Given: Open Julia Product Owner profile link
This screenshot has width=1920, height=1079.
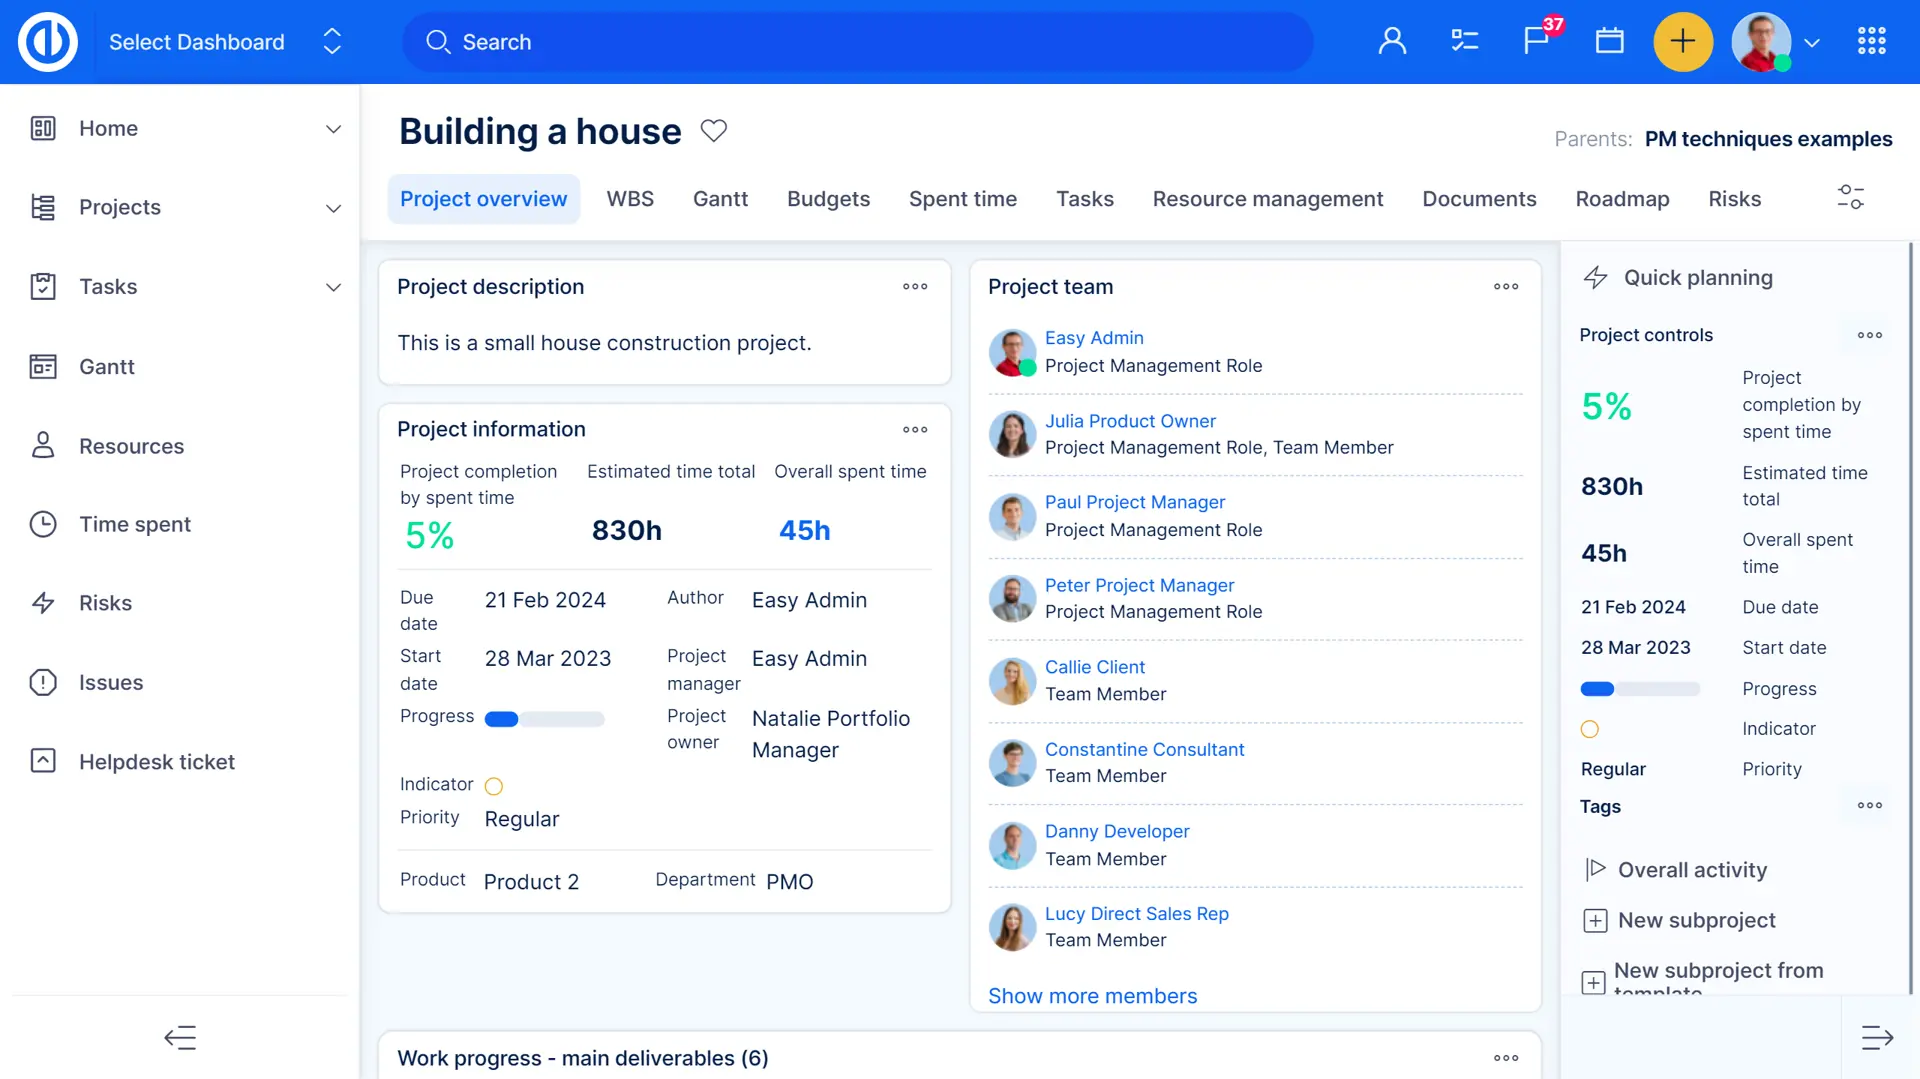Looking at the screenshot, I should coord(1130,421).
